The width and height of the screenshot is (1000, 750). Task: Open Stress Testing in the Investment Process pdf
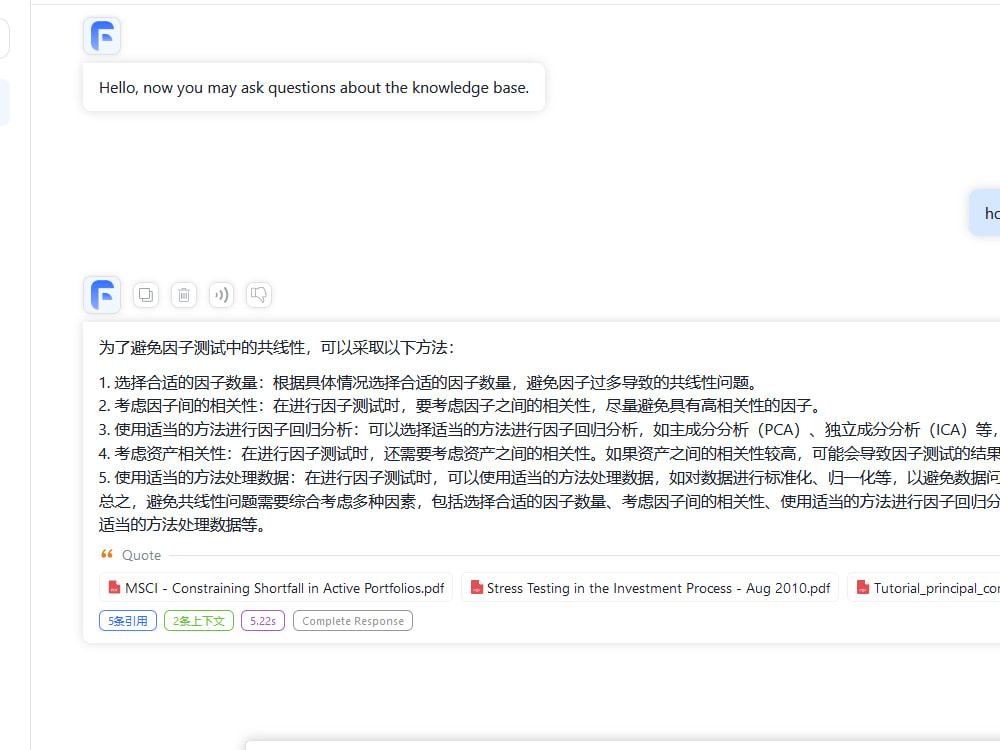pos(650,588)
